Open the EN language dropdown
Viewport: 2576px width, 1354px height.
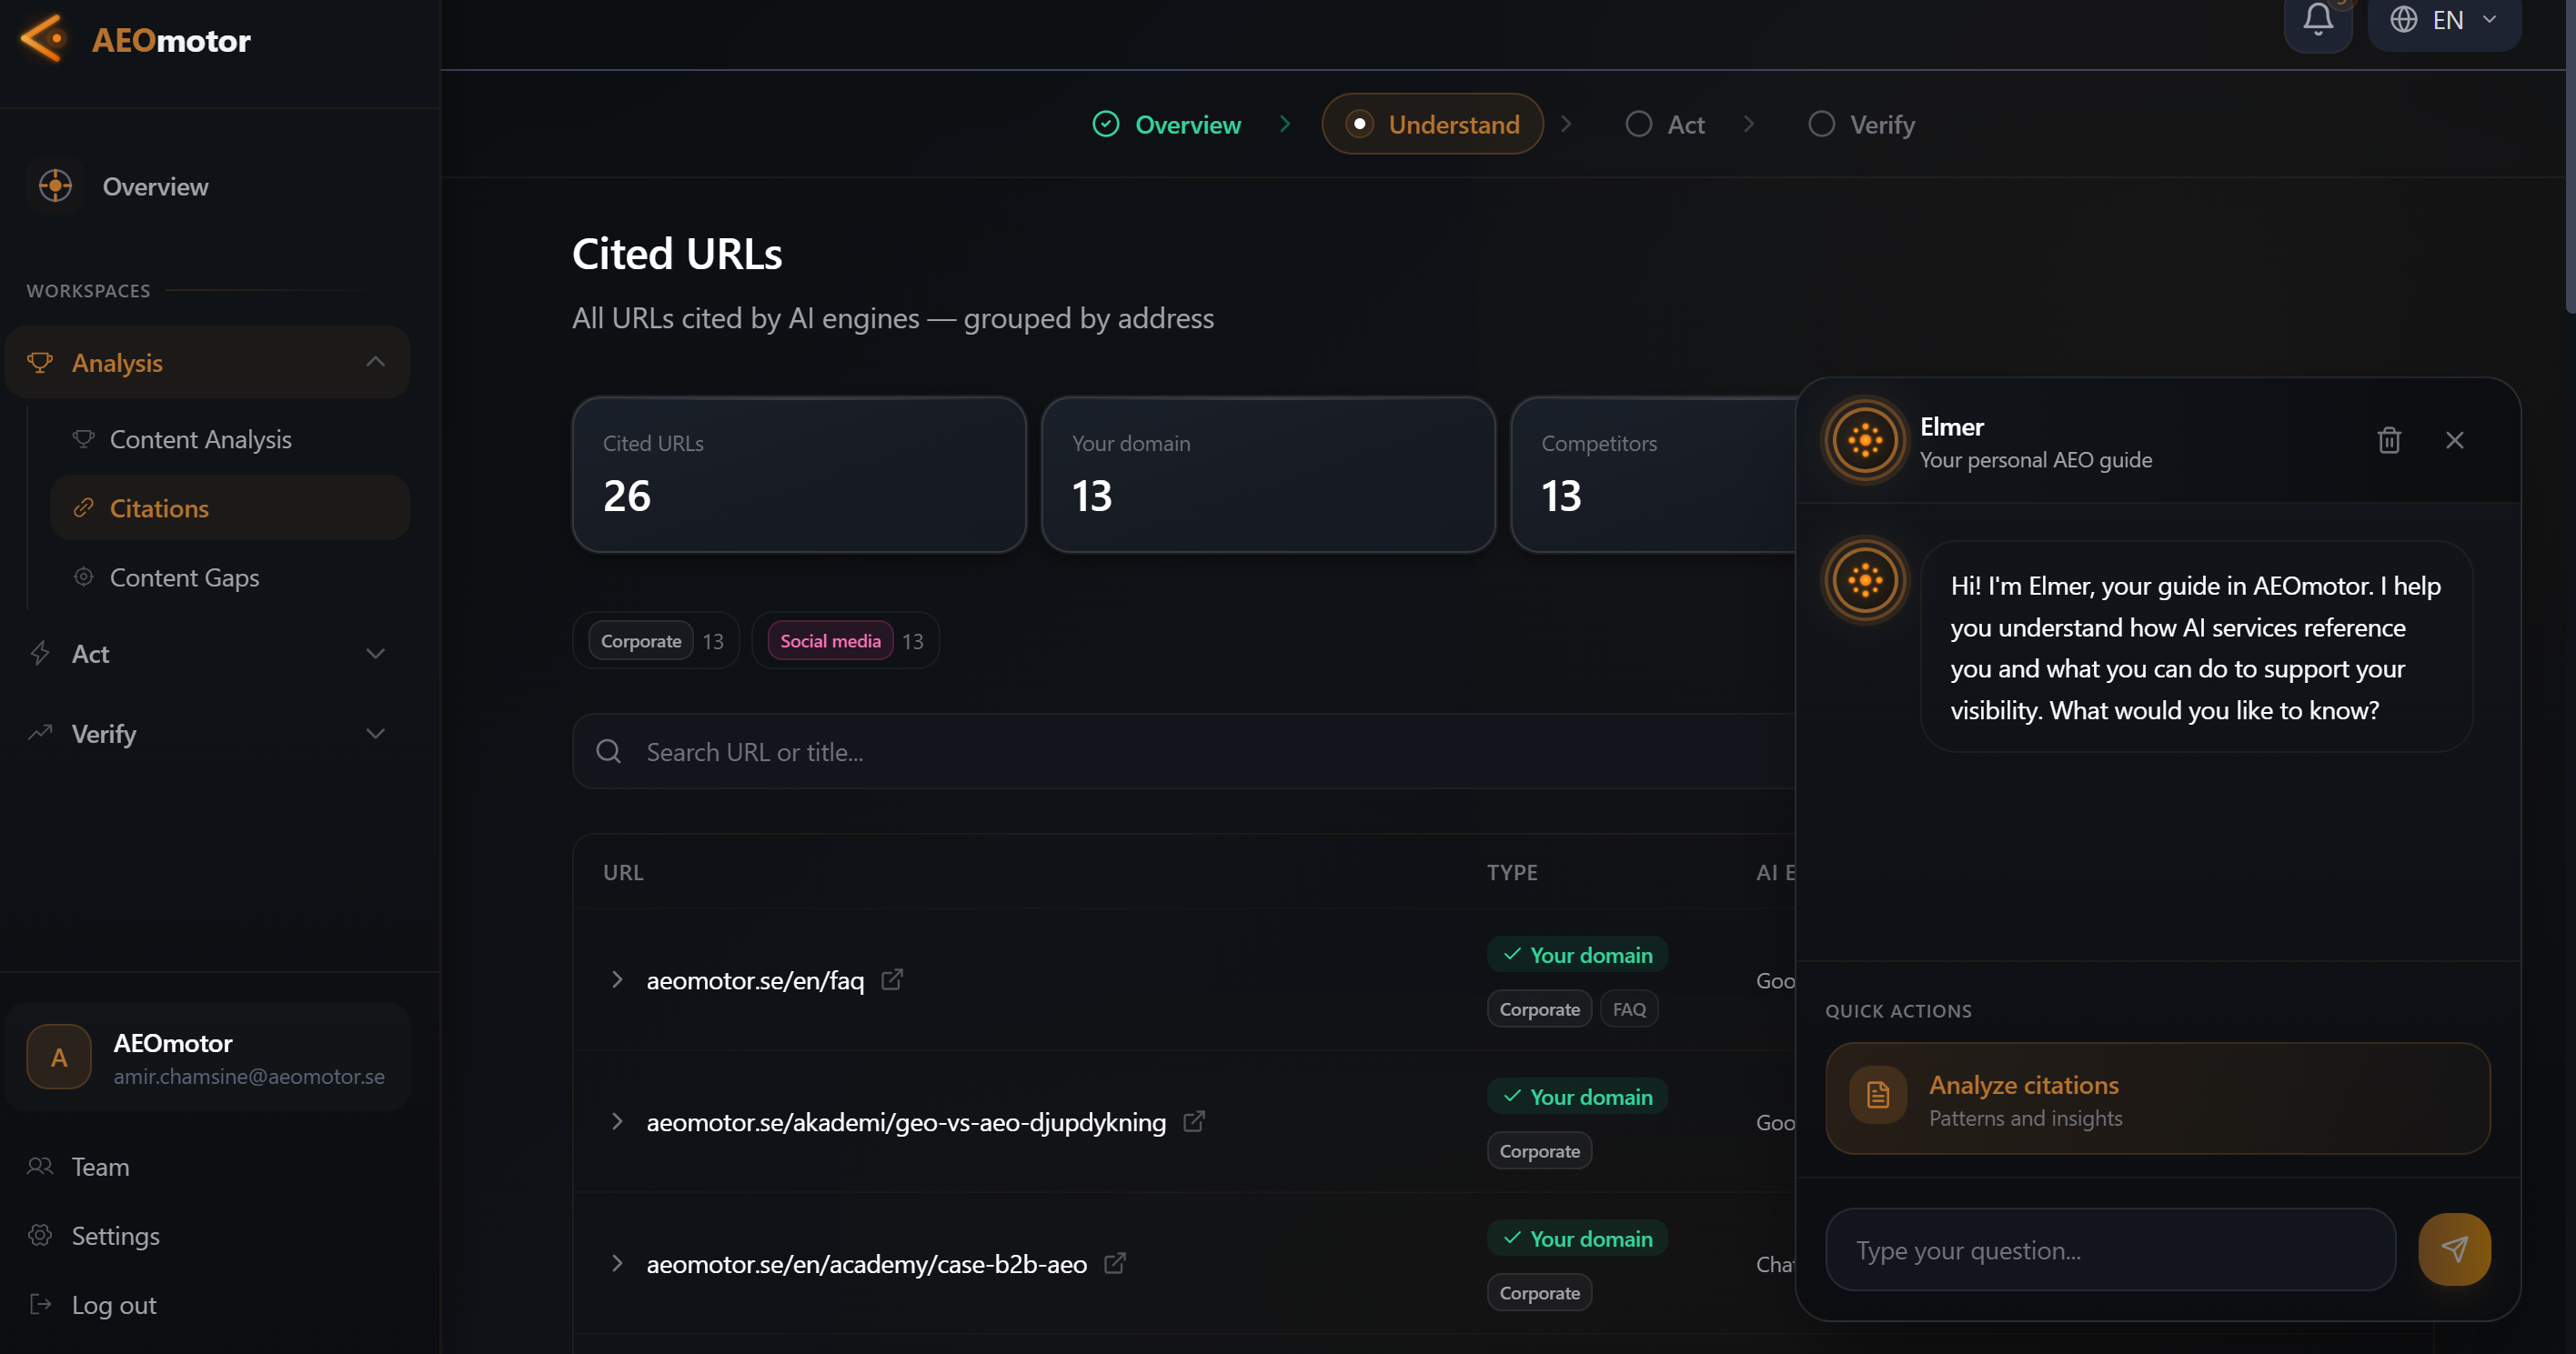(x=2443, y=20)
